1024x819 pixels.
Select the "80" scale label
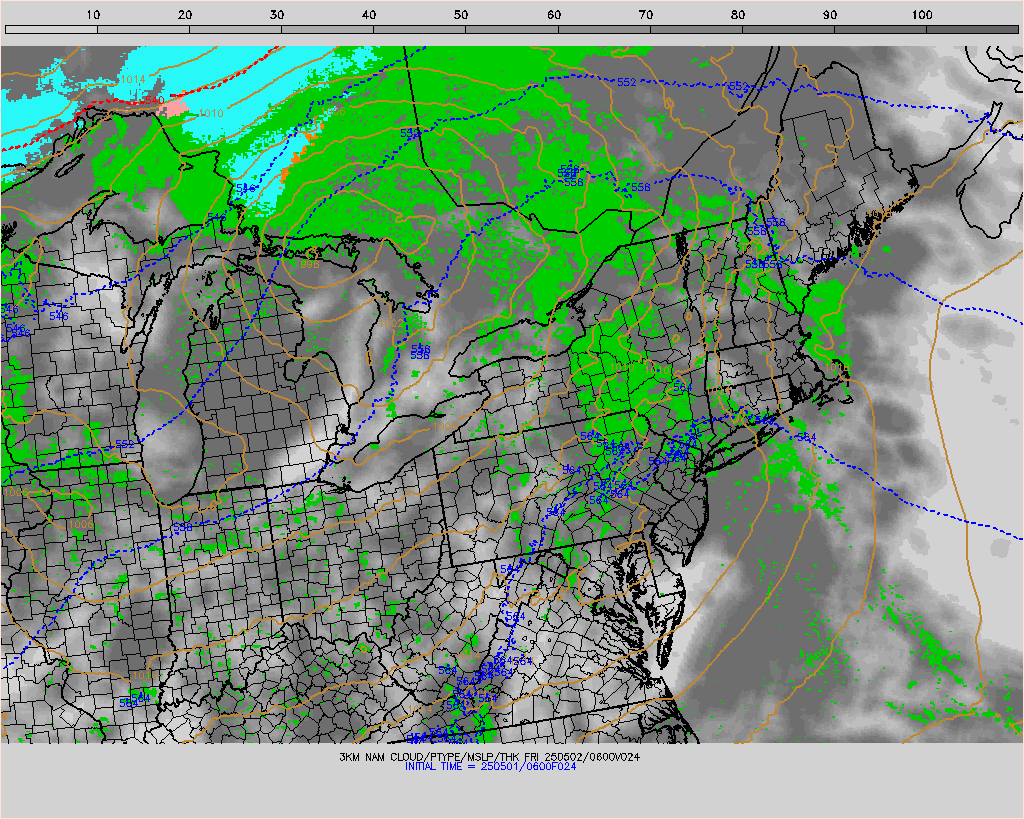pos(738,14)
